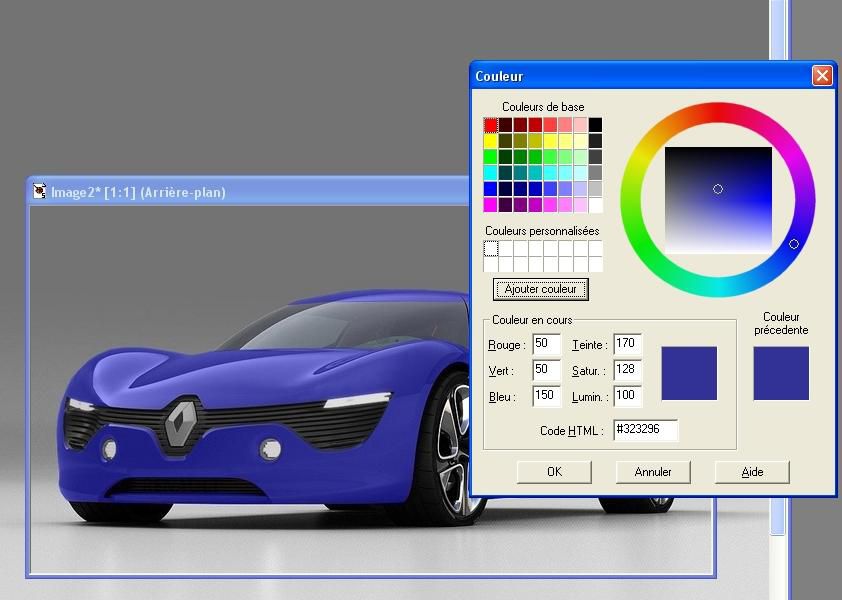Screen dimensions: 842x600
Task: Click the Vert value field
Action: click(x=547, y=370)
